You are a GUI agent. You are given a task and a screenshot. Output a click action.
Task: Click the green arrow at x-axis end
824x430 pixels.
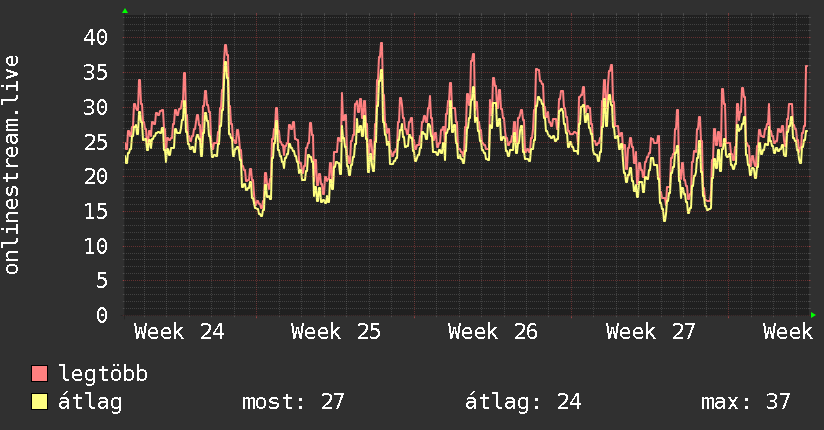pyautogui.click(x=813, y=315)
